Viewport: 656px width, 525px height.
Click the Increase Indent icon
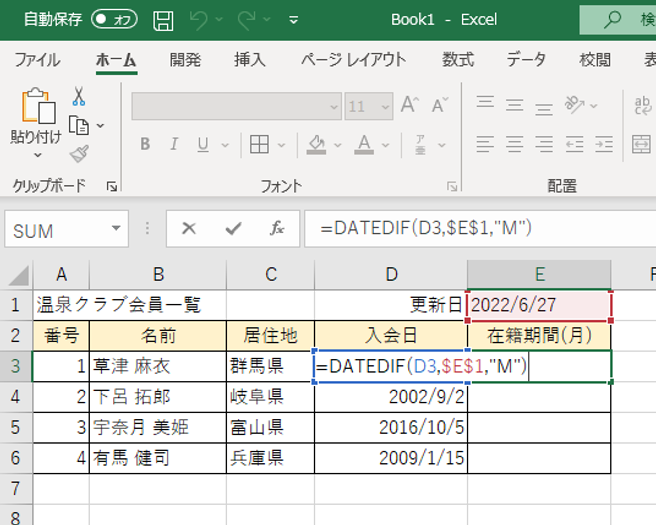[604, 144]
